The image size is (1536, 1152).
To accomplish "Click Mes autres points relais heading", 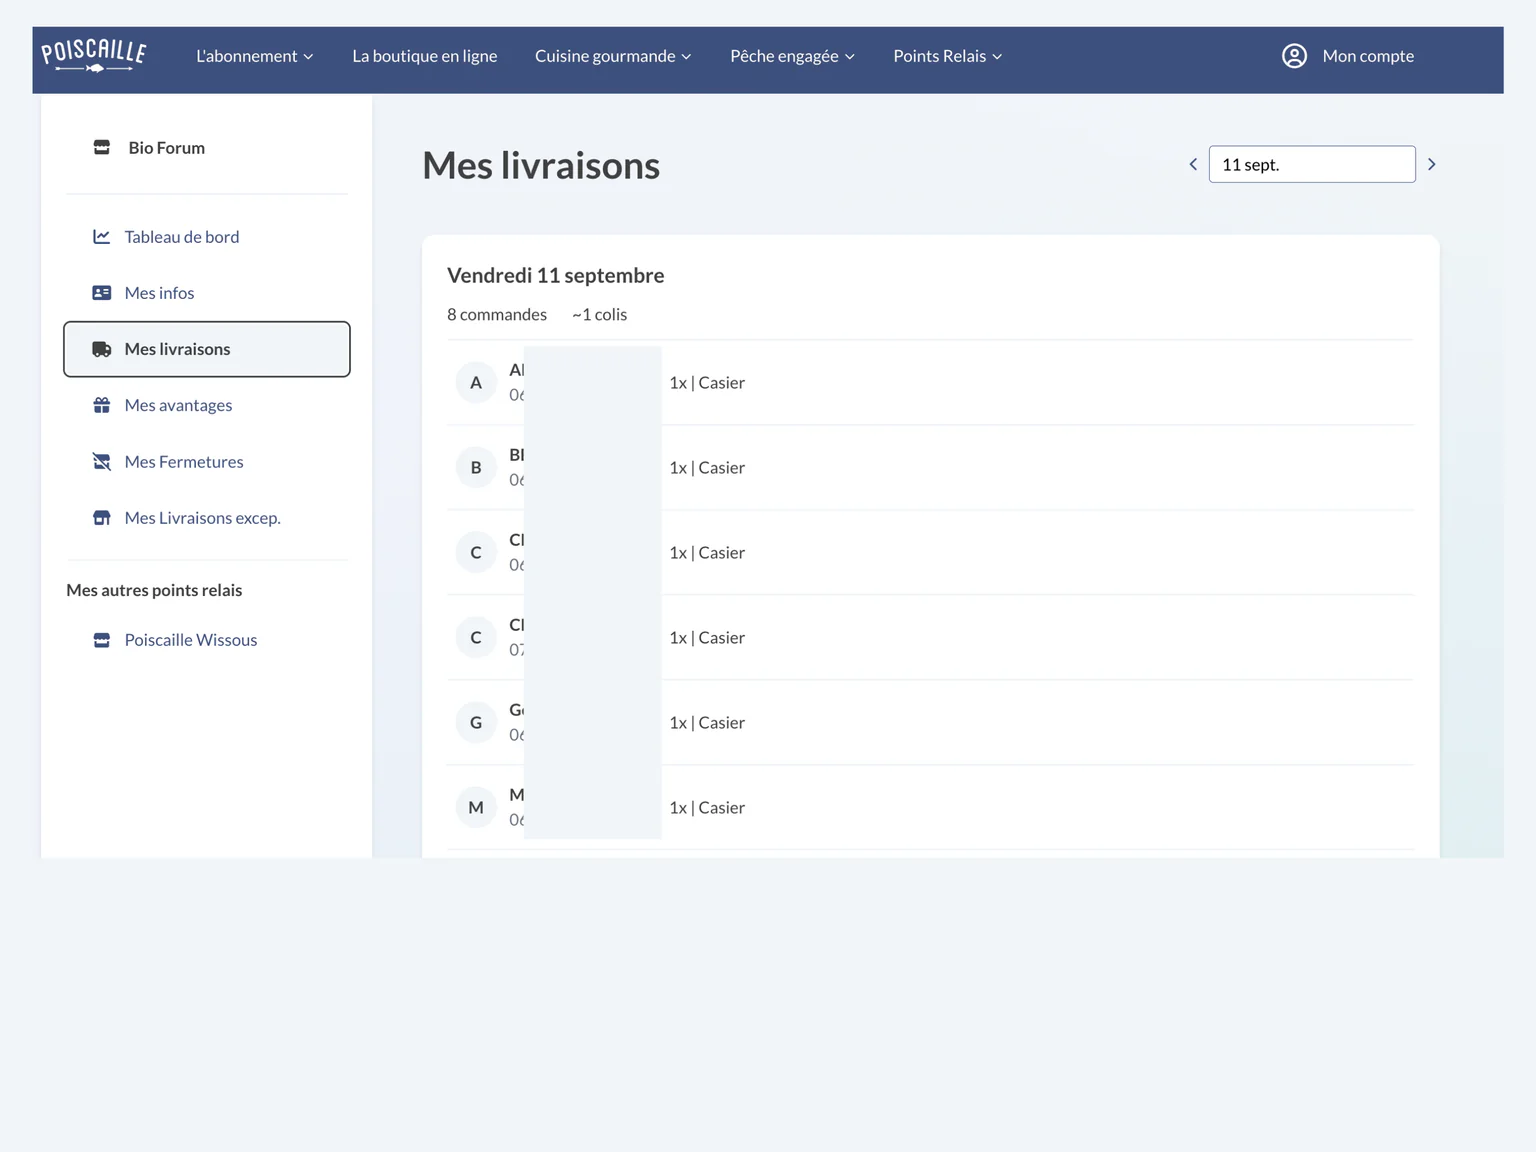I will coord(154,590).
